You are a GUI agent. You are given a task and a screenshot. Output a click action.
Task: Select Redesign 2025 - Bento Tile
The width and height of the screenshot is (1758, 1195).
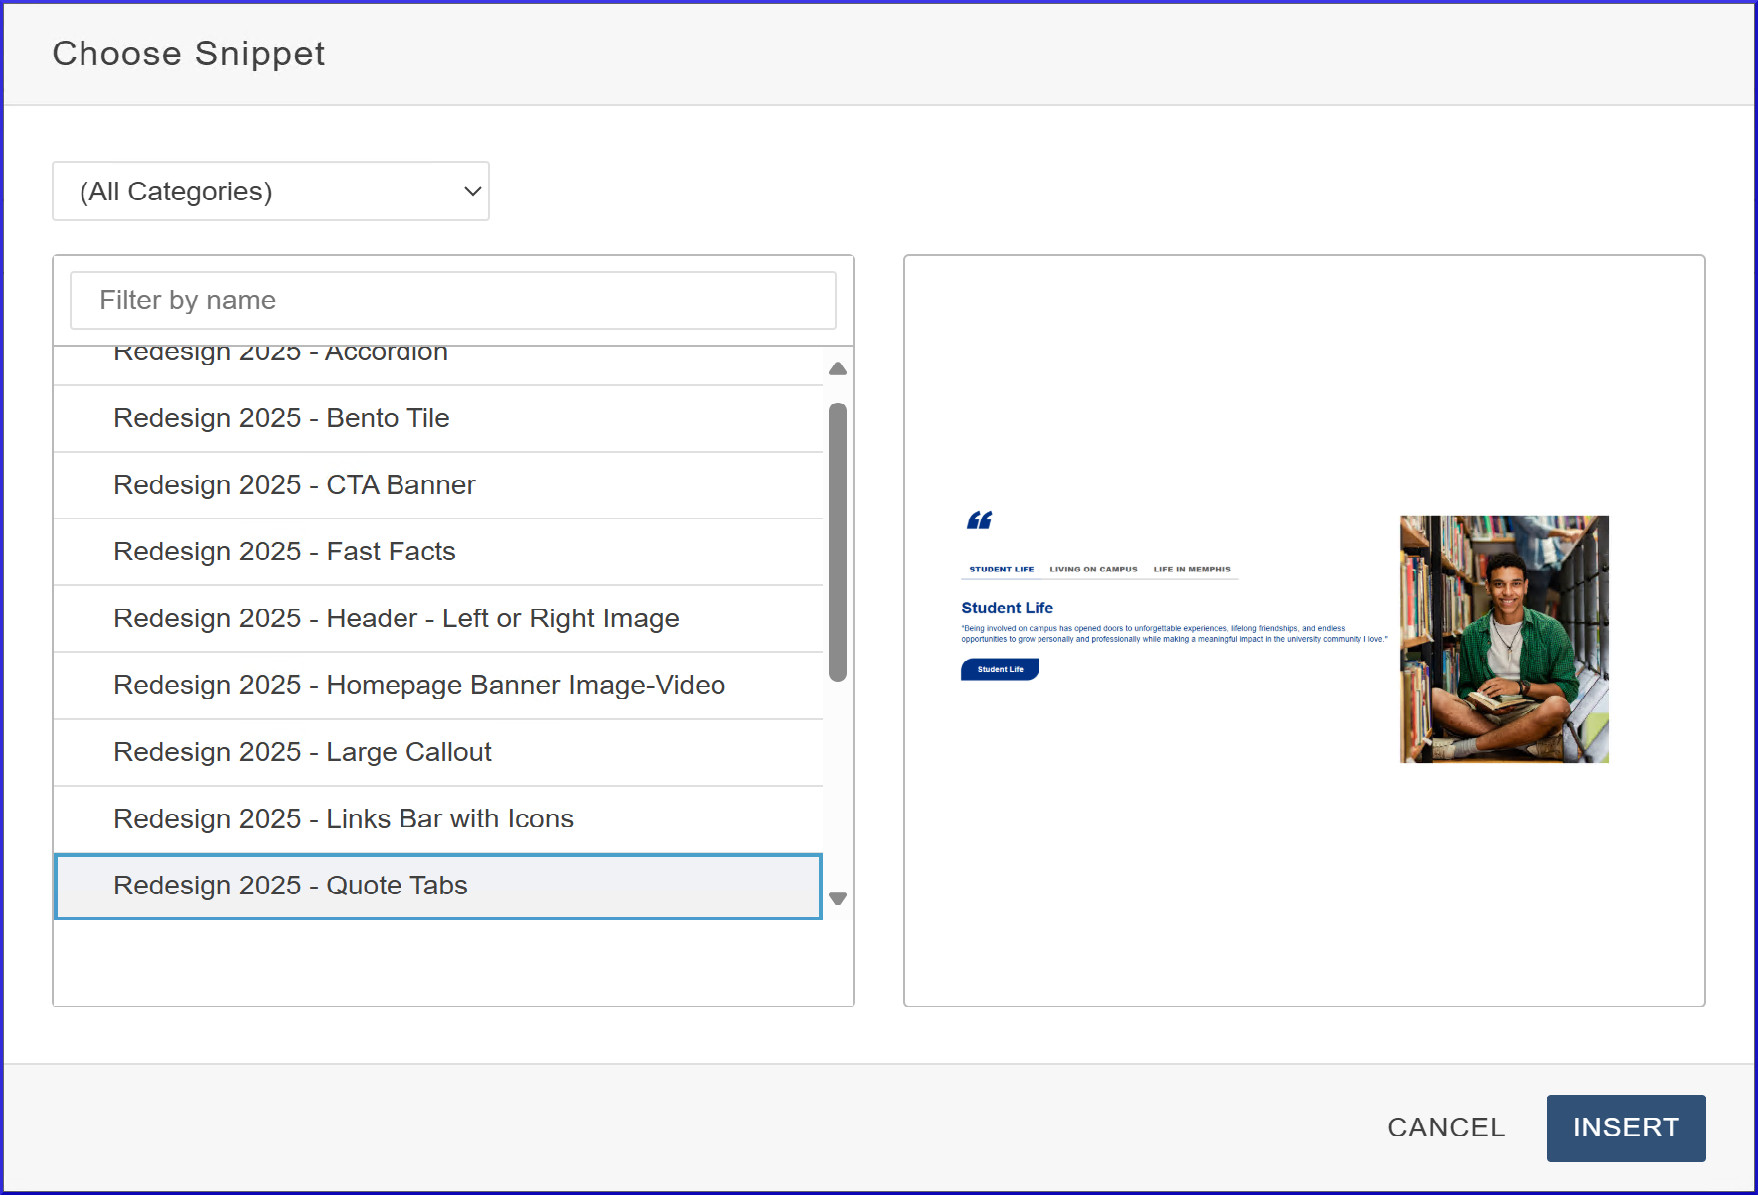281,418
